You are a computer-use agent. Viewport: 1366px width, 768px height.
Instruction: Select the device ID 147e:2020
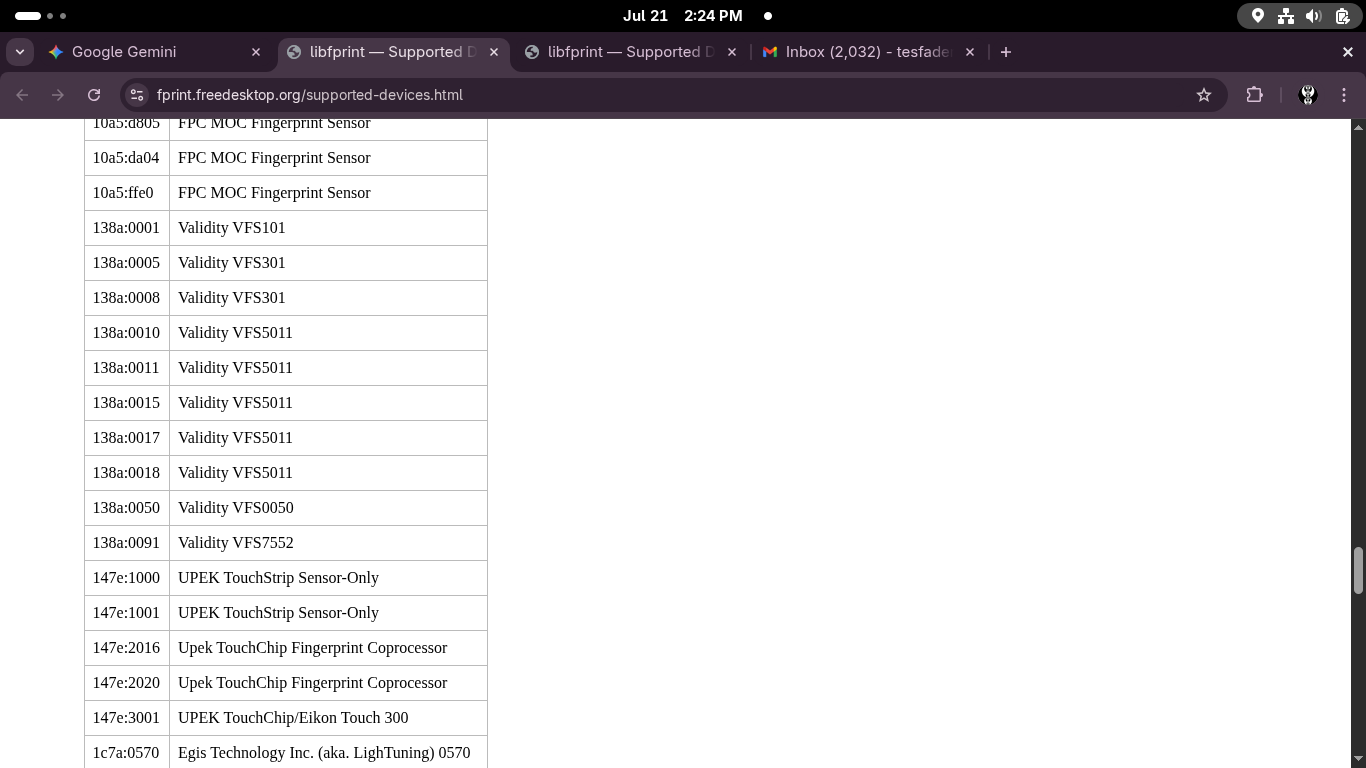(x=126, y=683)
